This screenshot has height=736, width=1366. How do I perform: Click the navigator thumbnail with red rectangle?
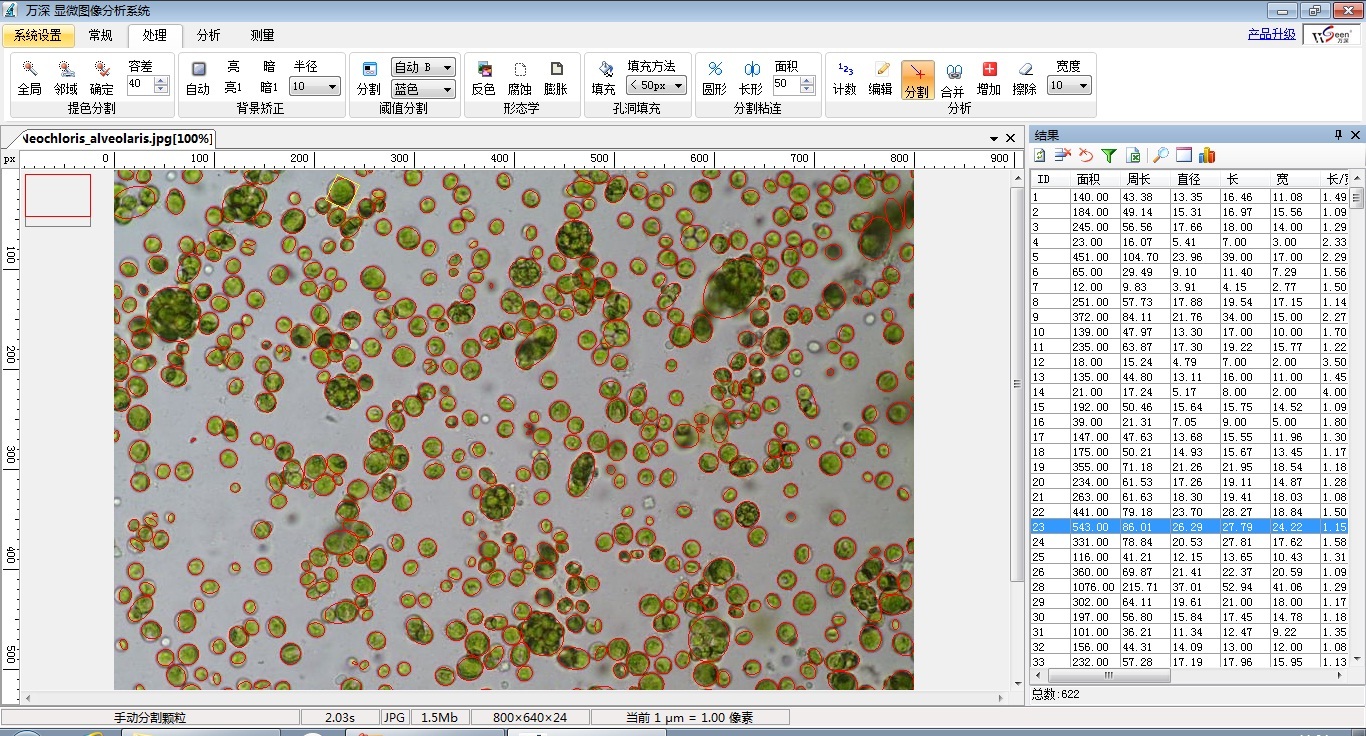(58, 200)
